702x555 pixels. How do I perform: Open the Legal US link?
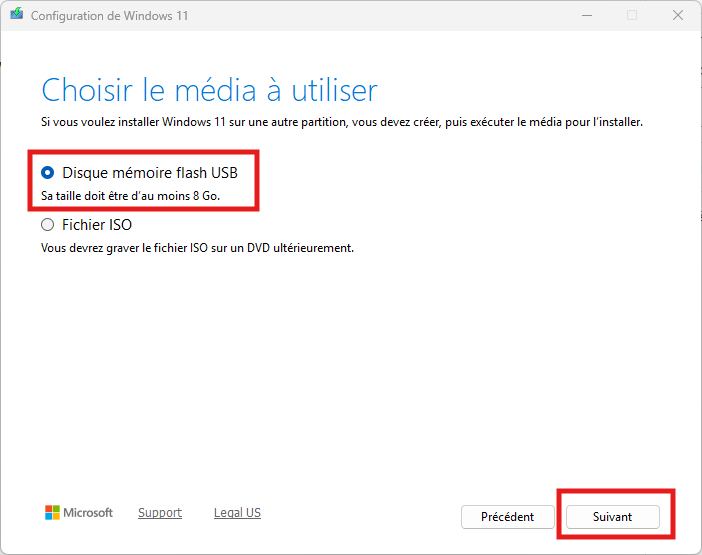[x=237, y=513]
